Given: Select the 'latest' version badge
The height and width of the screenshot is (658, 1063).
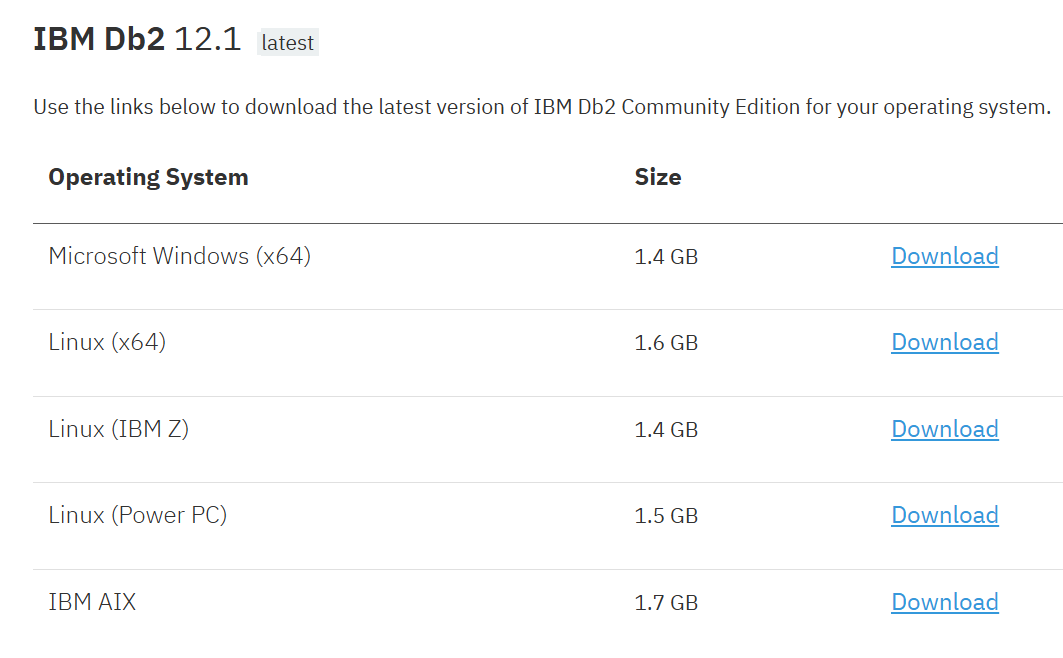Looking at the screenshot, I should pos(287,43).
